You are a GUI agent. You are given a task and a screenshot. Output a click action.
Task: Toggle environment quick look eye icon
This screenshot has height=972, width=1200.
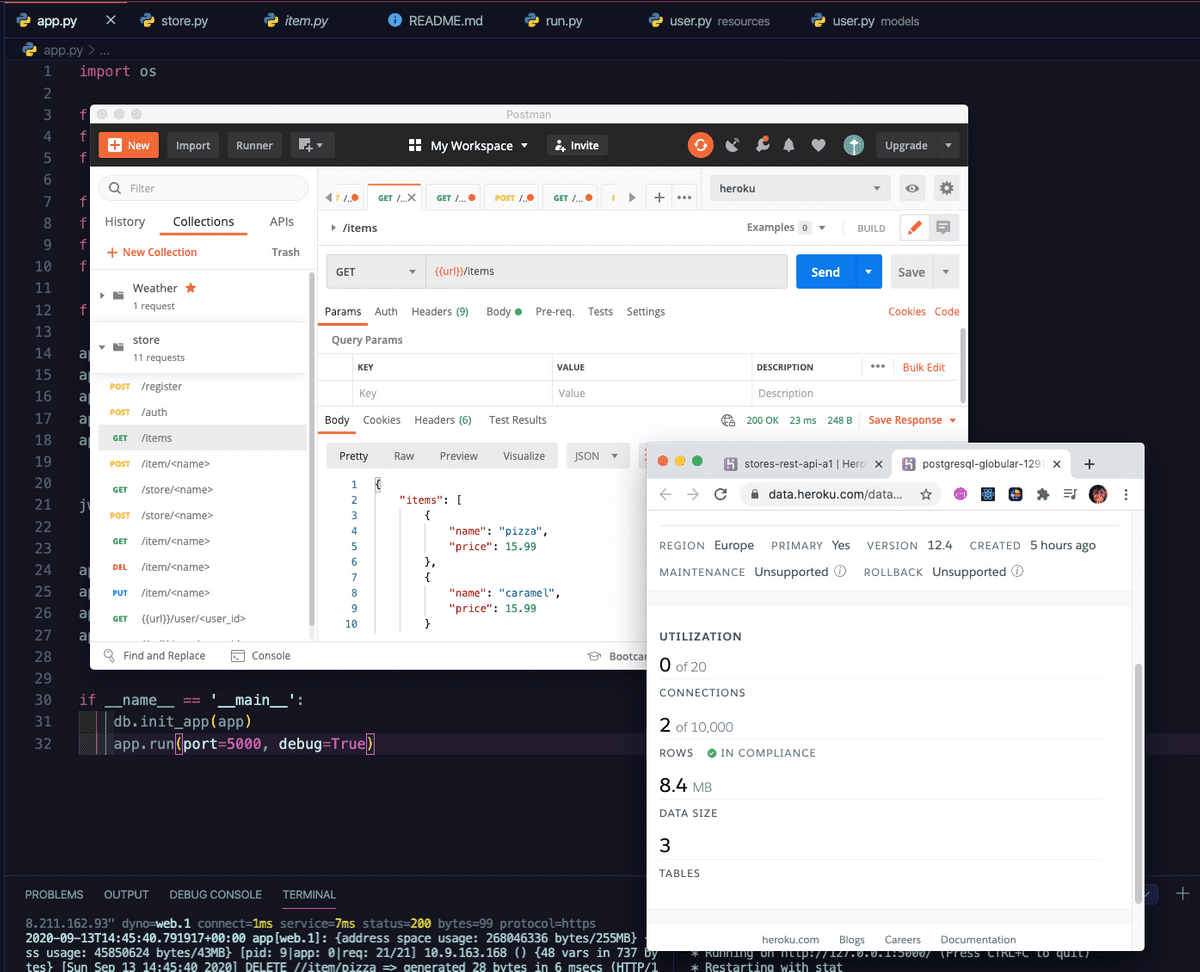tap(911, 188)
